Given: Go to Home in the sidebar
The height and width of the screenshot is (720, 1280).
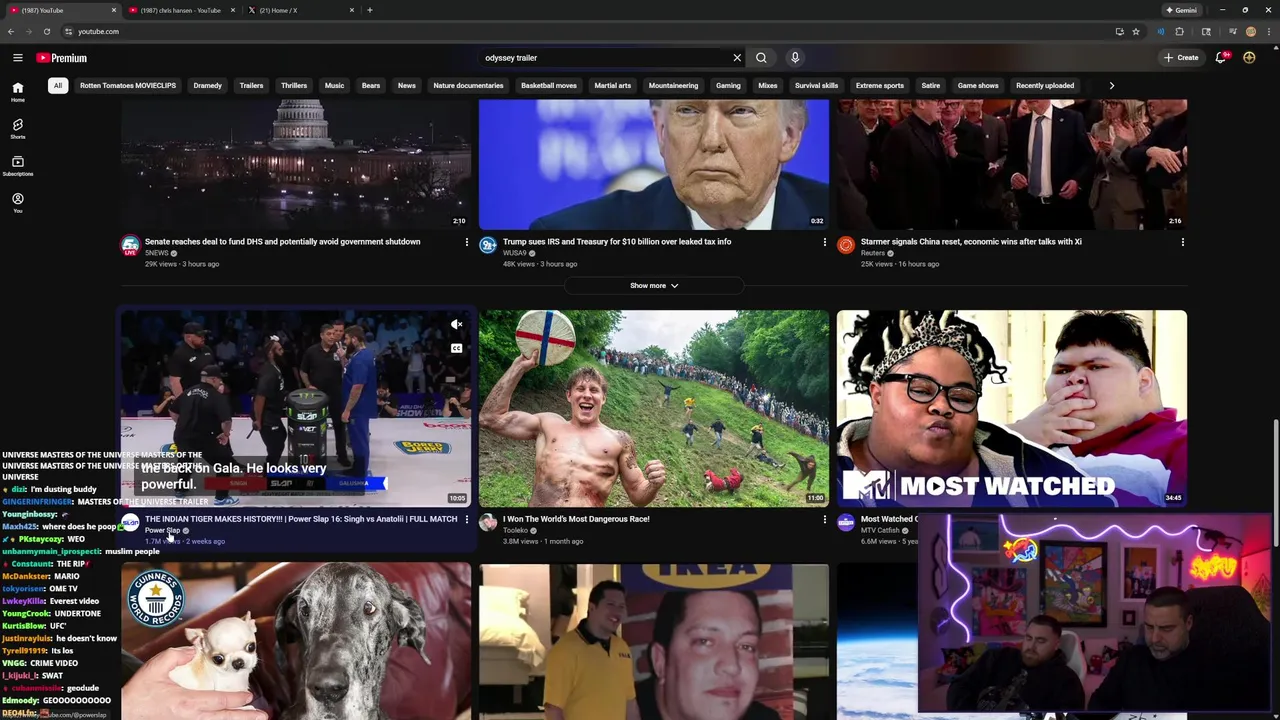Looking at the screenshot, I should click(17, 92).
